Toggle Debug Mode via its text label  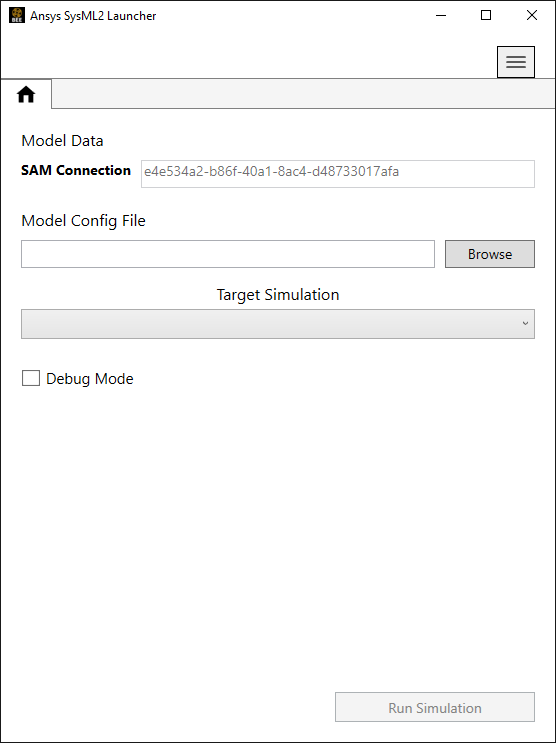(90, 379)
